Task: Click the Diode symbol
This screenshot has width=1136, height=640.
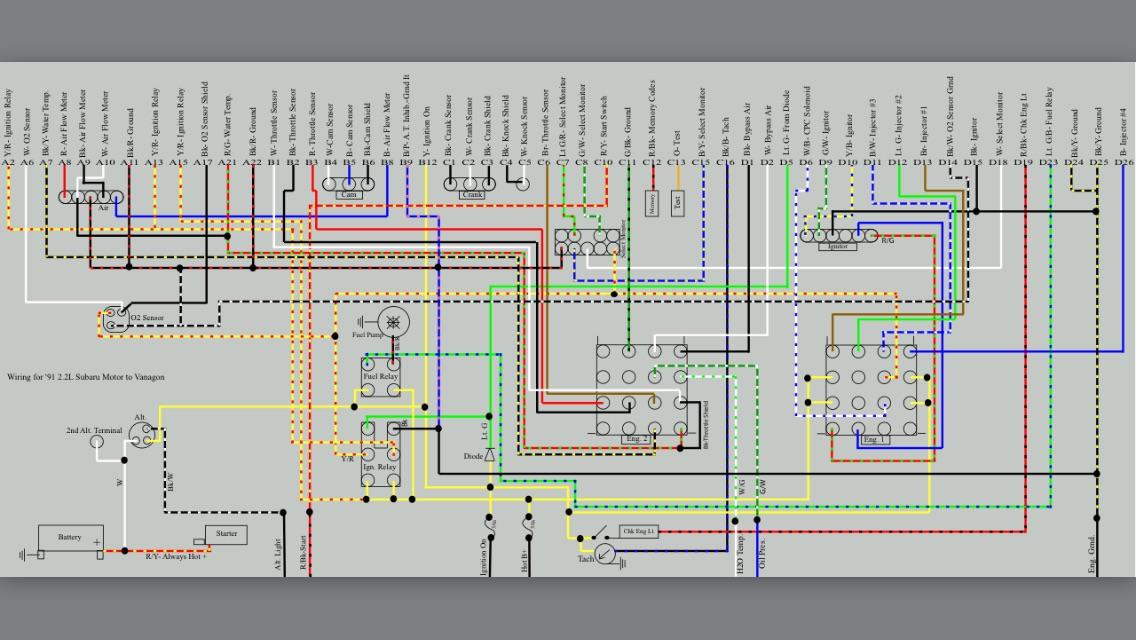Action: 489,456
